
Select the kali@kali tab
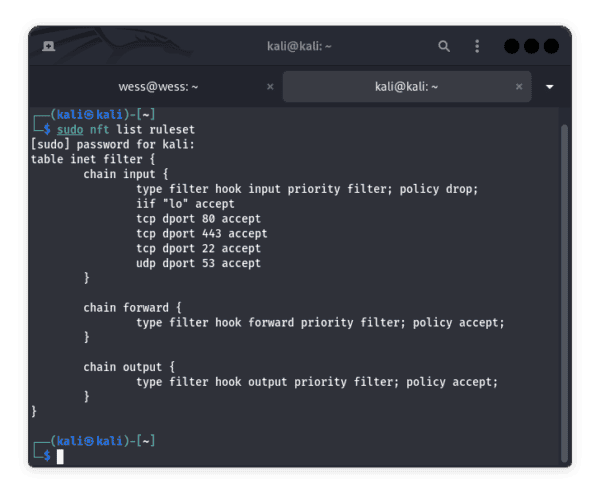coord(400,87)
